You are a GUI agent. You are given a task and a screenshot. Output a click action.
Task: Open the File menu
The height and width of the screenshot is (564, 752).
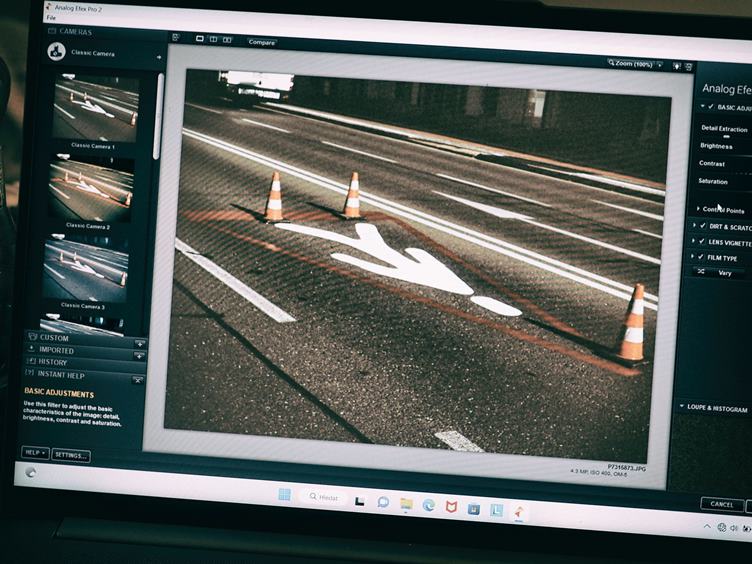click(51, 17)
